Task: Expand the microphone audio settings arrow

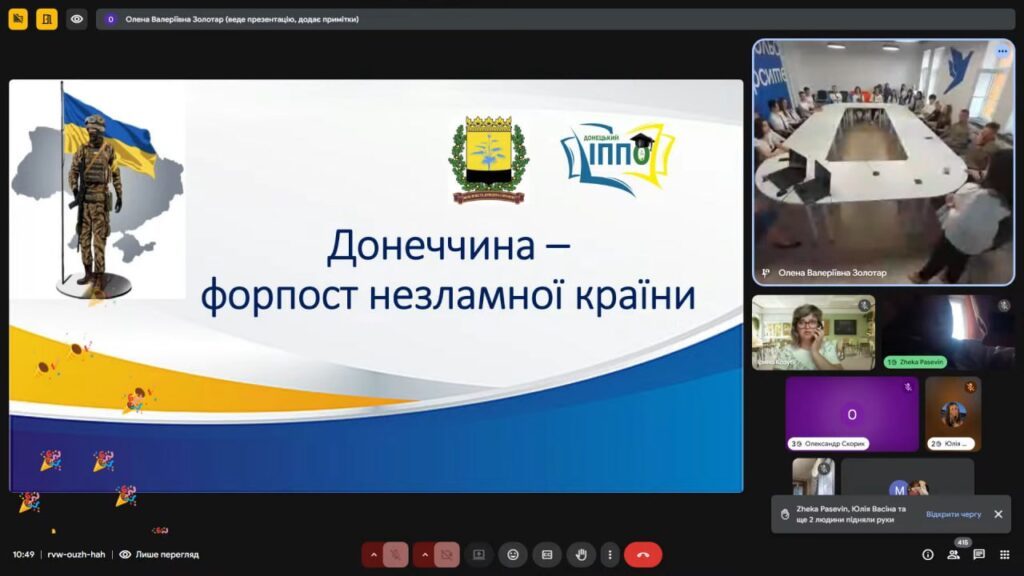Action: click(373, 554)
